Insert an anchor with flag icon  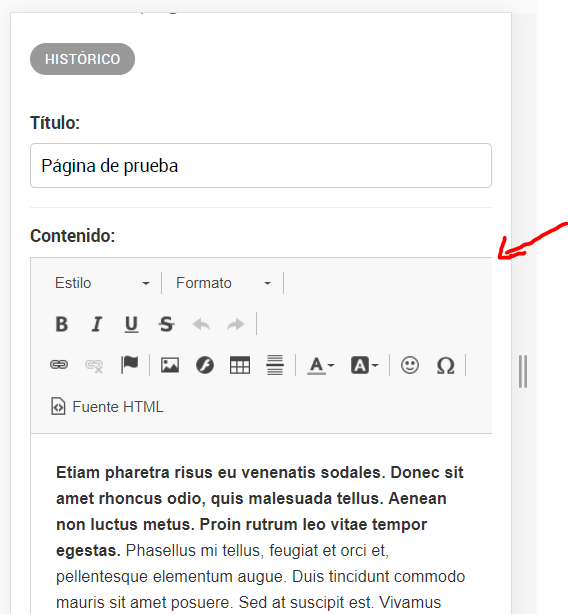tap(129, 365)
